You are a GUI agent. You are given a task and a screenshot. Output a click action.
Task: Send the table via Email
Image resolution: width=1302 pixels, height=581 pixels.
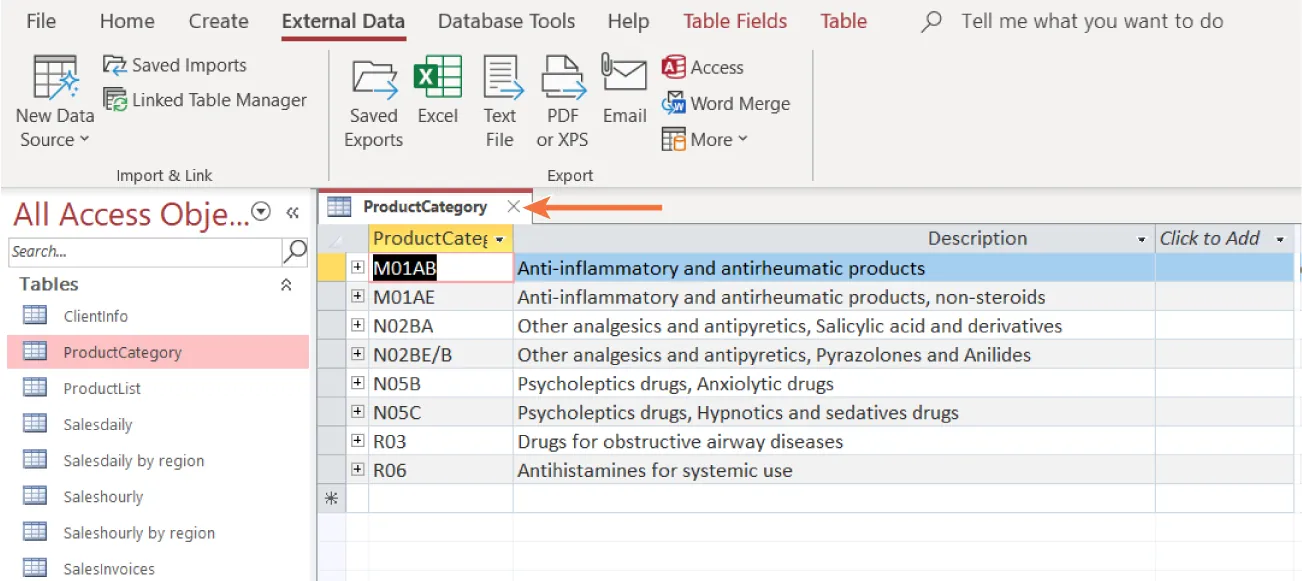pos(624,100)
